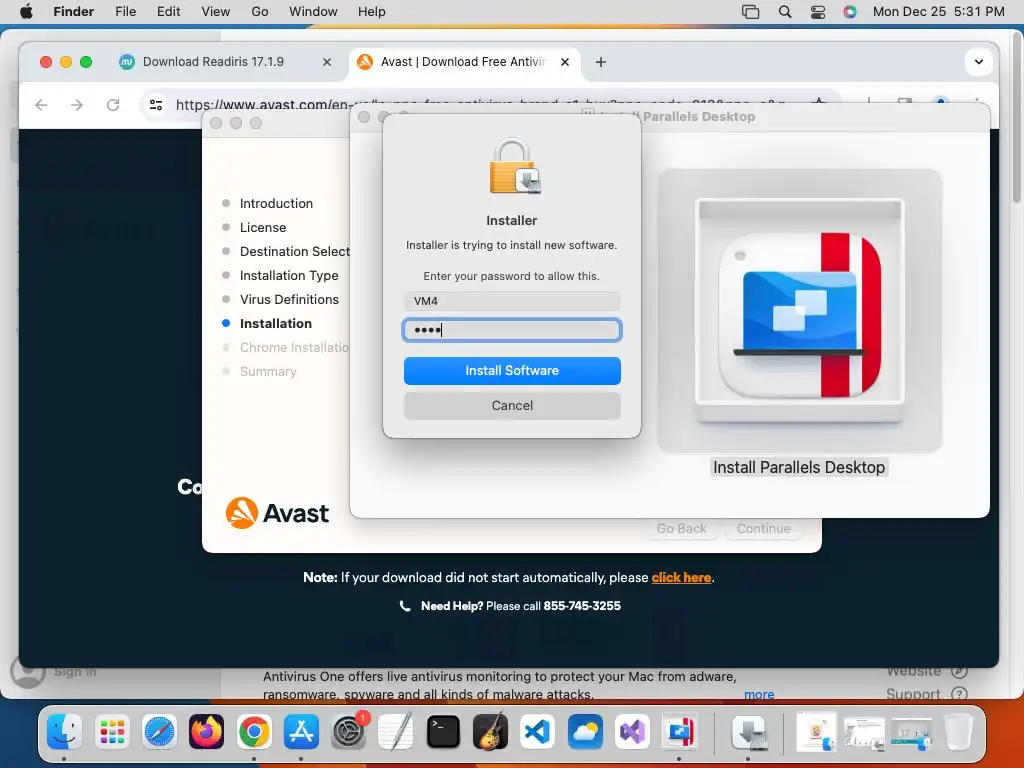This screenshot has height=768, width=1024.
Task: Open the Finder menu
Action: tap(73, 11)
